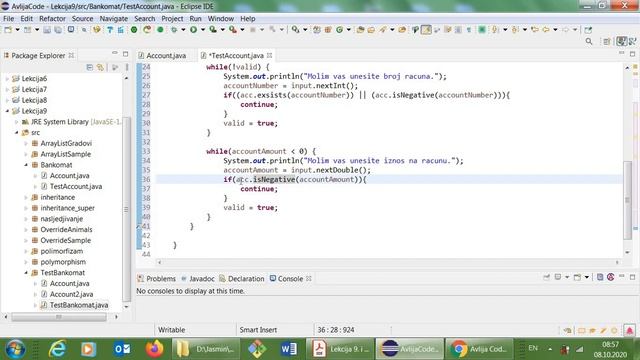The width and height of the screenshot is (640, 360).
Task: Click the New file toolbar icon
Action: [8, 29]
